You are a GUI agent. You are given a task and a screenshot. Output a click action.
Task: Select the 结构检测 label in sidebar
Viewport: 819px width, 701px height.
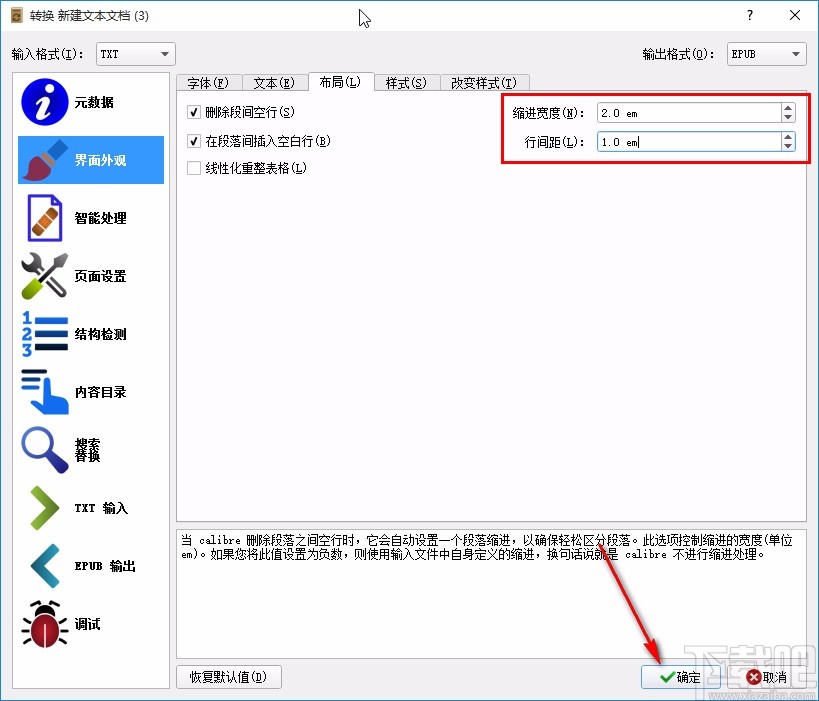point(100,334)
